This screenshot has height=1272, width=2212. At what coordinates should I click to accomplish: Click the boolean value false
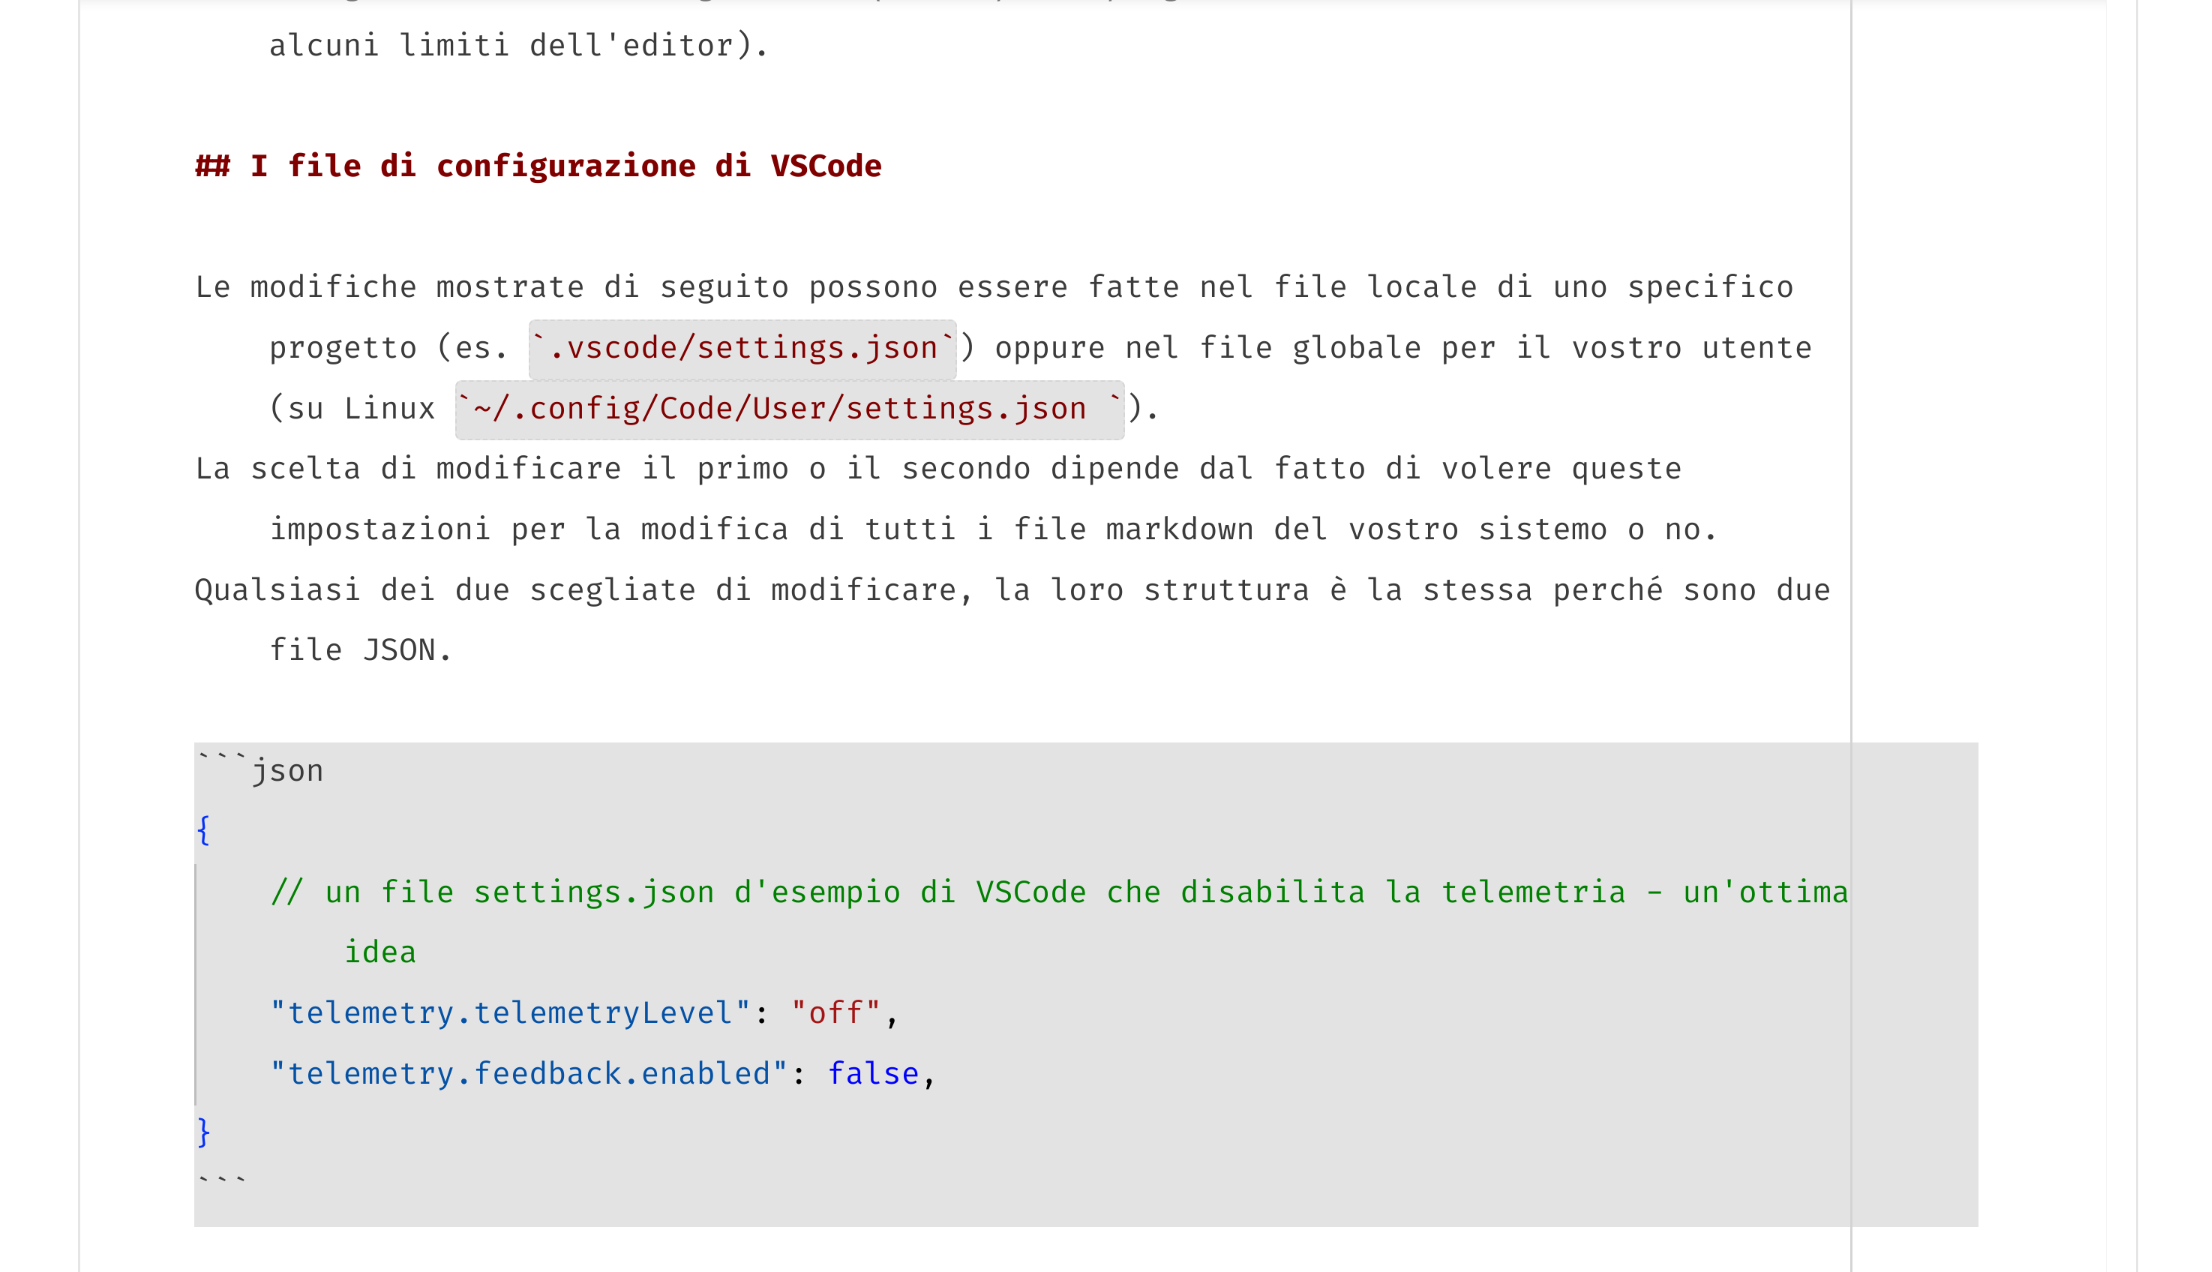[873, 1073]
